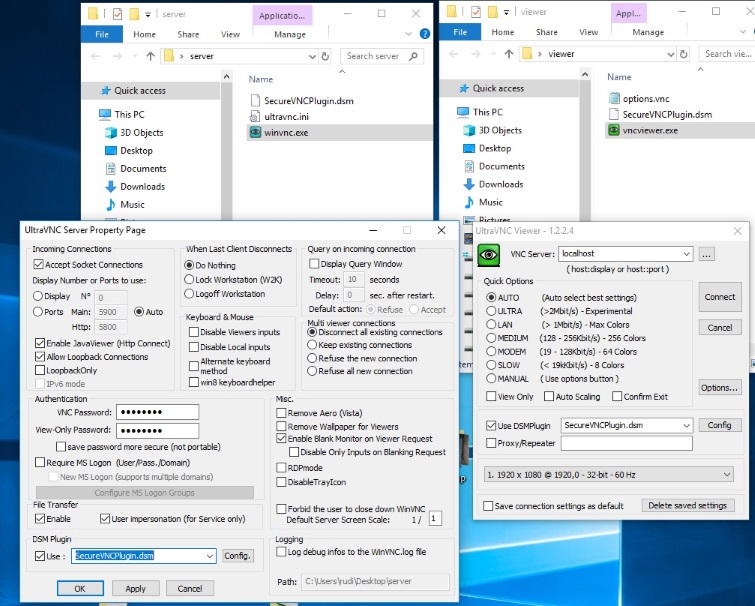Expand ribbon chevron in server window
Screen dimensions: 755x606
tap(408, 34)
